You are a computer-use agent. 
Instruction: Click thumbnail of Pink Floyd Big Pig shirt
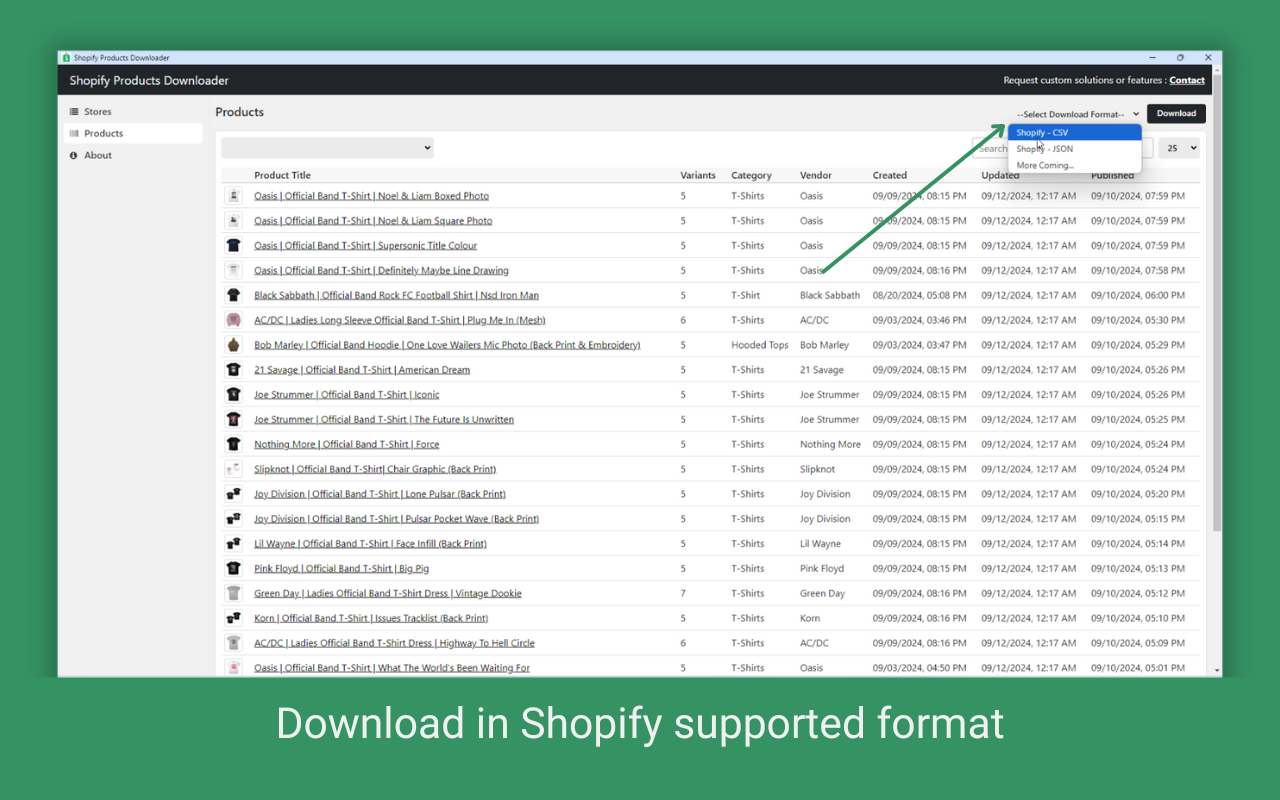233,568
